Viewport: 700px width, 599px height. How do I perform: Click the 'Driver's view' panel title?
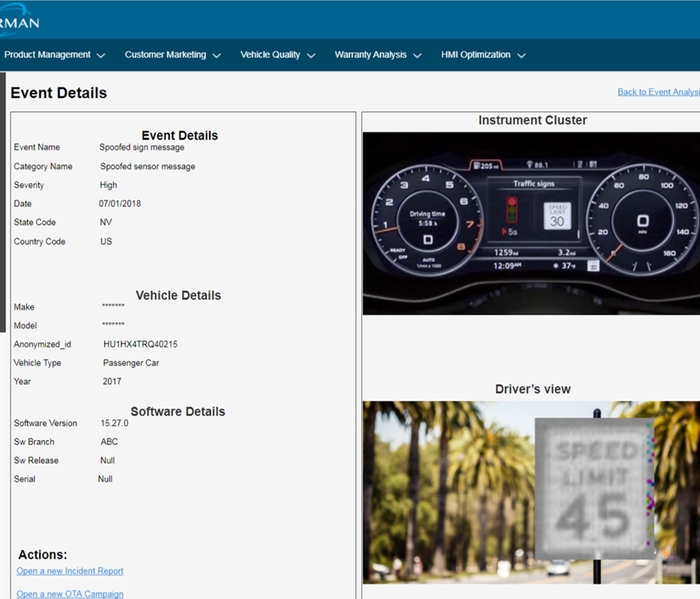pyautogui.click(x=533, y=389)
